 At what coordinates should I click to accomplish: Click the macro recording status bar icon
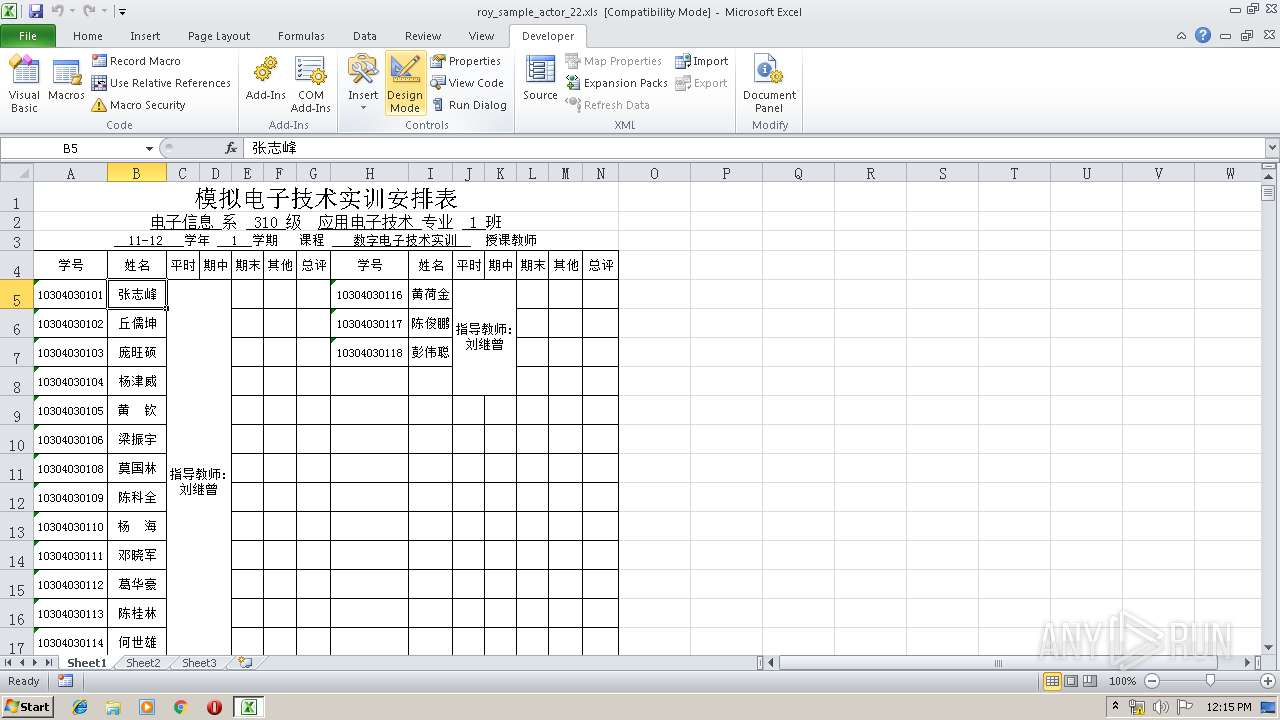click(65, 681)
